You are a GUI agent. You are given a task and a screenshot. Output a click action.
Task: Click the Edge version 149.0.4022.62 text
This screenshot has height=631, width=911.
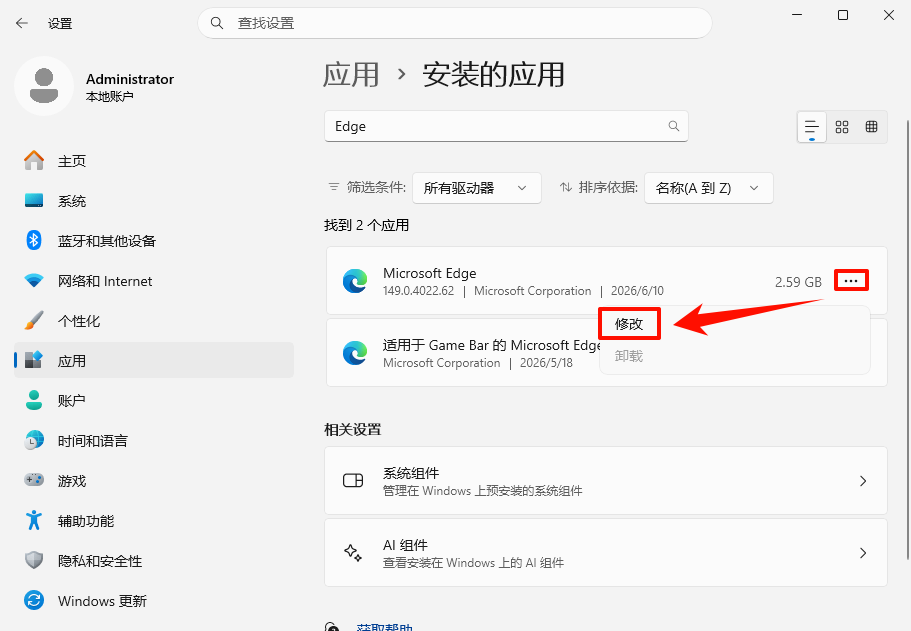point(418,291)
